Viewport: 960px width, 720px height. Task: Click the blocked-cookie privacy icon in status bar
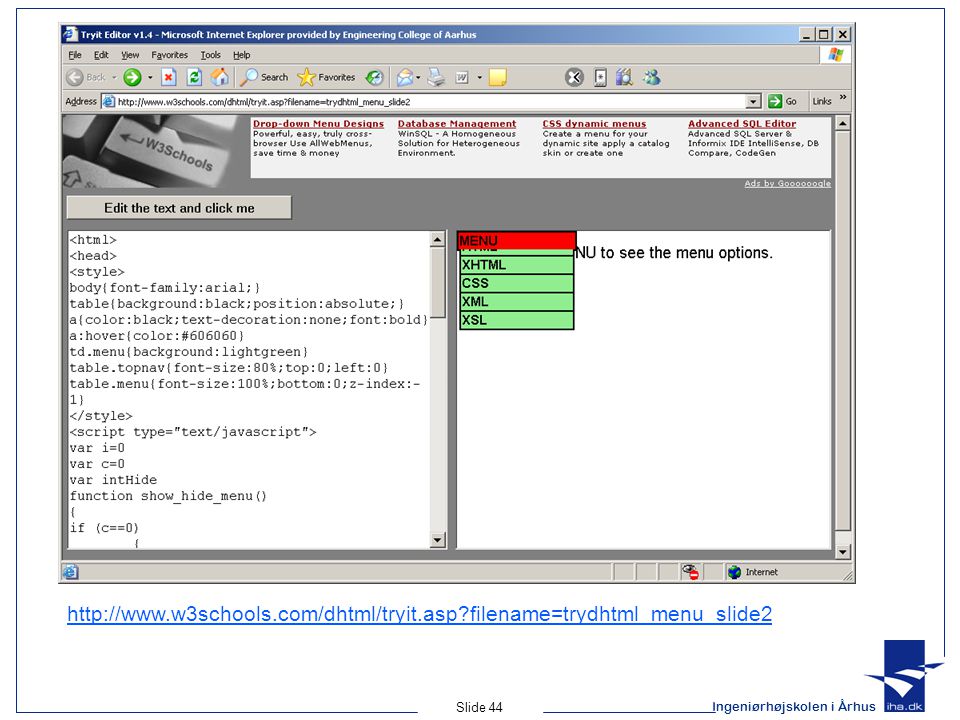(691, 572)
